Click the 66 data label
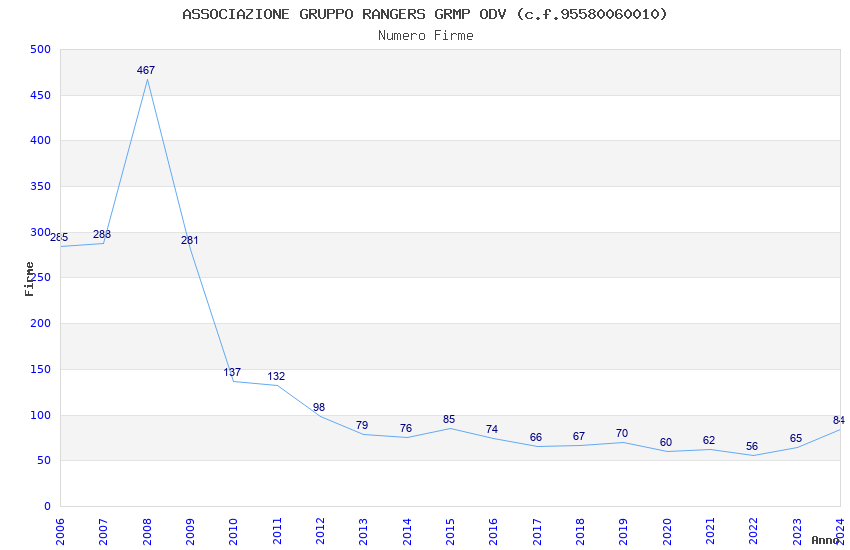The image size is (850, 550). (536, 437)
